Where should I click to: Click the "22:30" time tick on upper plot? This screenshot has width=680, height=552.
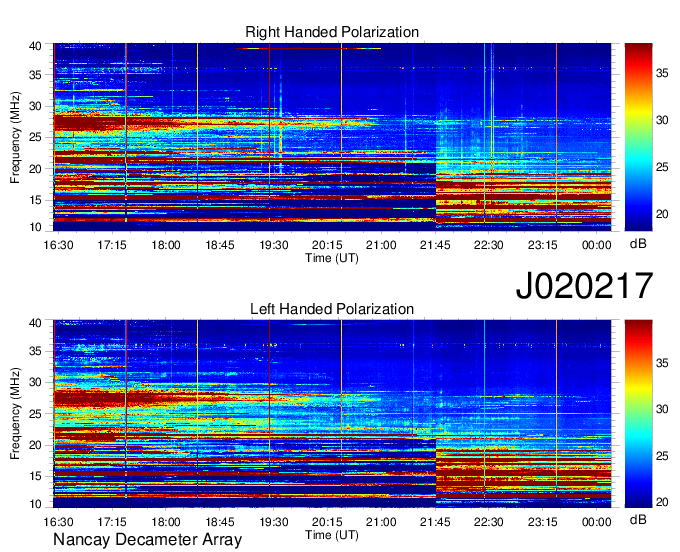489,245
